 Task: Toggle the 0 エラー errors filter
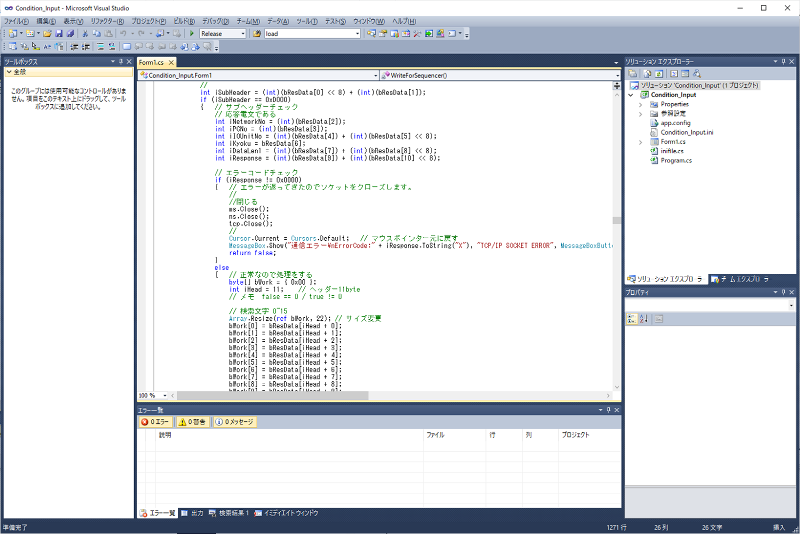click(x=156, y=422)
